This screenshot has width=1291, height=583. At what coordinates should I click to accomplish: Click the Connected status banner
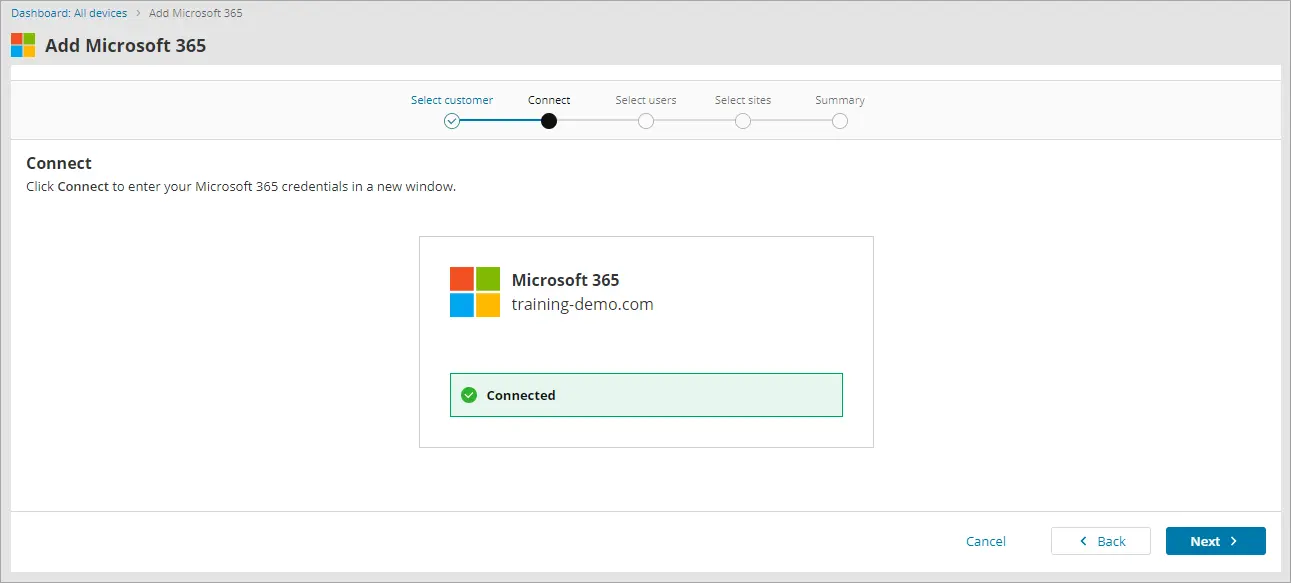(x=646, y=395)
